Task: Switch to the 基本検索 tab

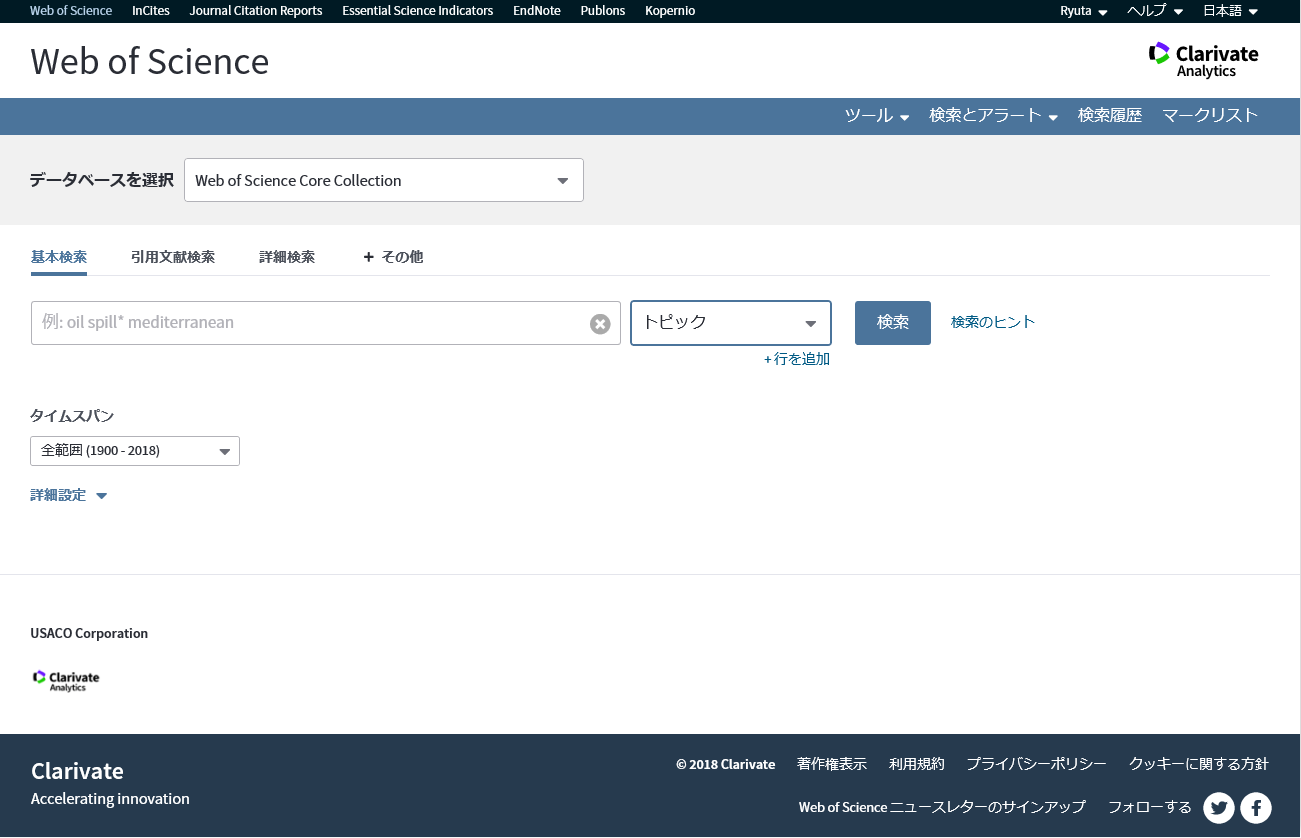Action: [59, 257]
